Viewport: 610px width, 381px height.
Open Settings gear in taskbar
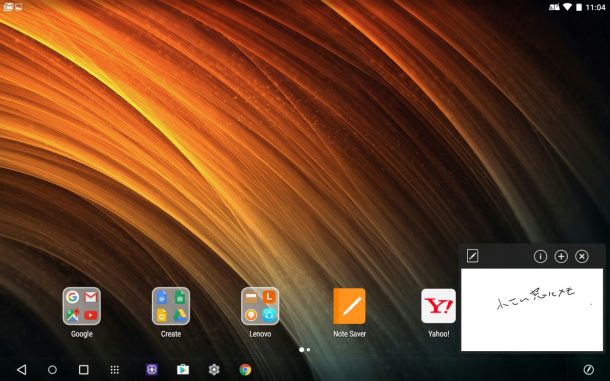pyautogui.click(x=214, y=369)
